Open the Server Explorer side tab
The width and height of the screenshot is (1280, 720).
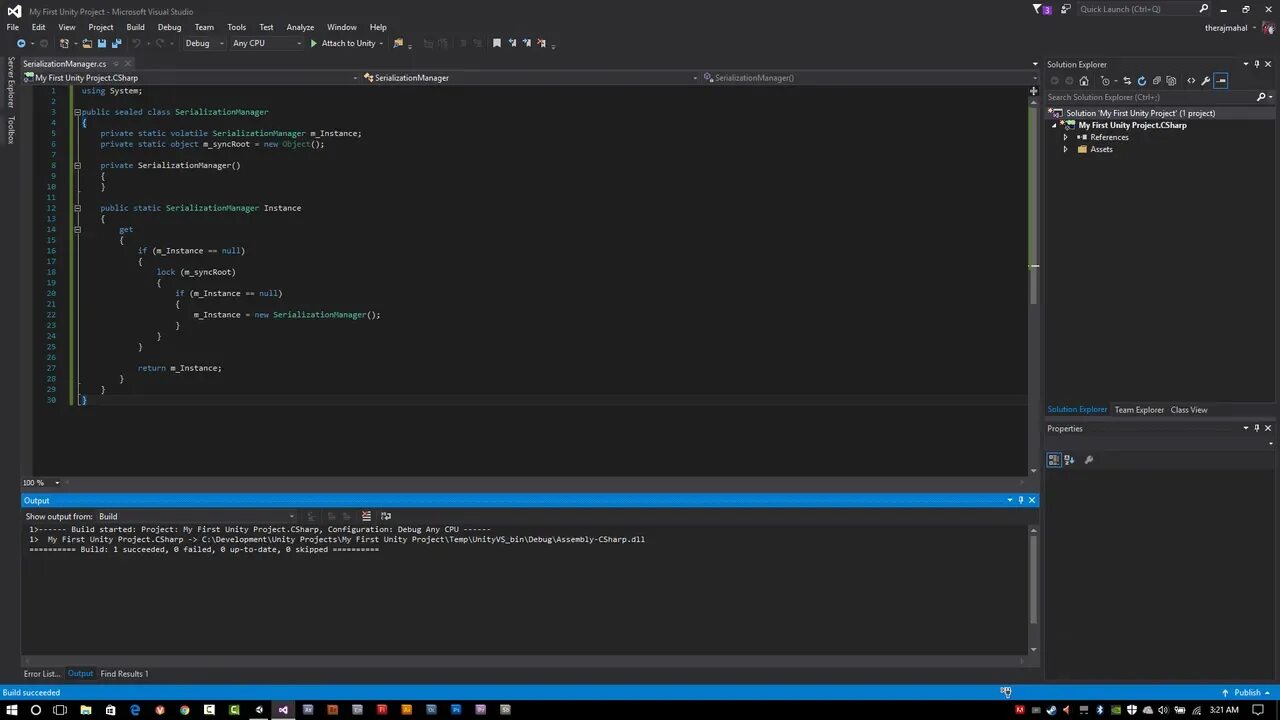(x=11, y=83)
